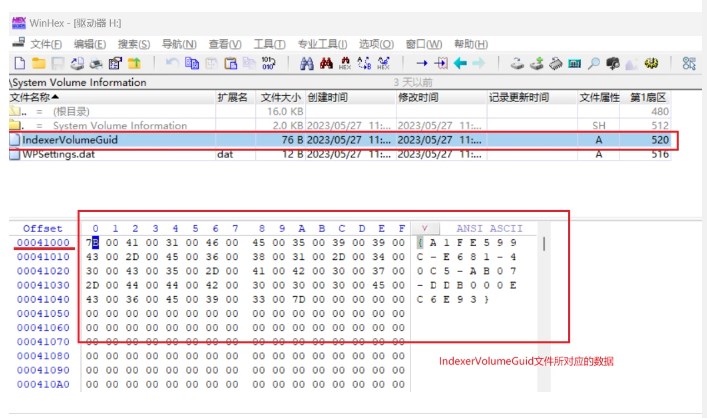The width and height of the screenshot is (707, 418).
Task: Click the yellow gear options icon
Action: 651,64
